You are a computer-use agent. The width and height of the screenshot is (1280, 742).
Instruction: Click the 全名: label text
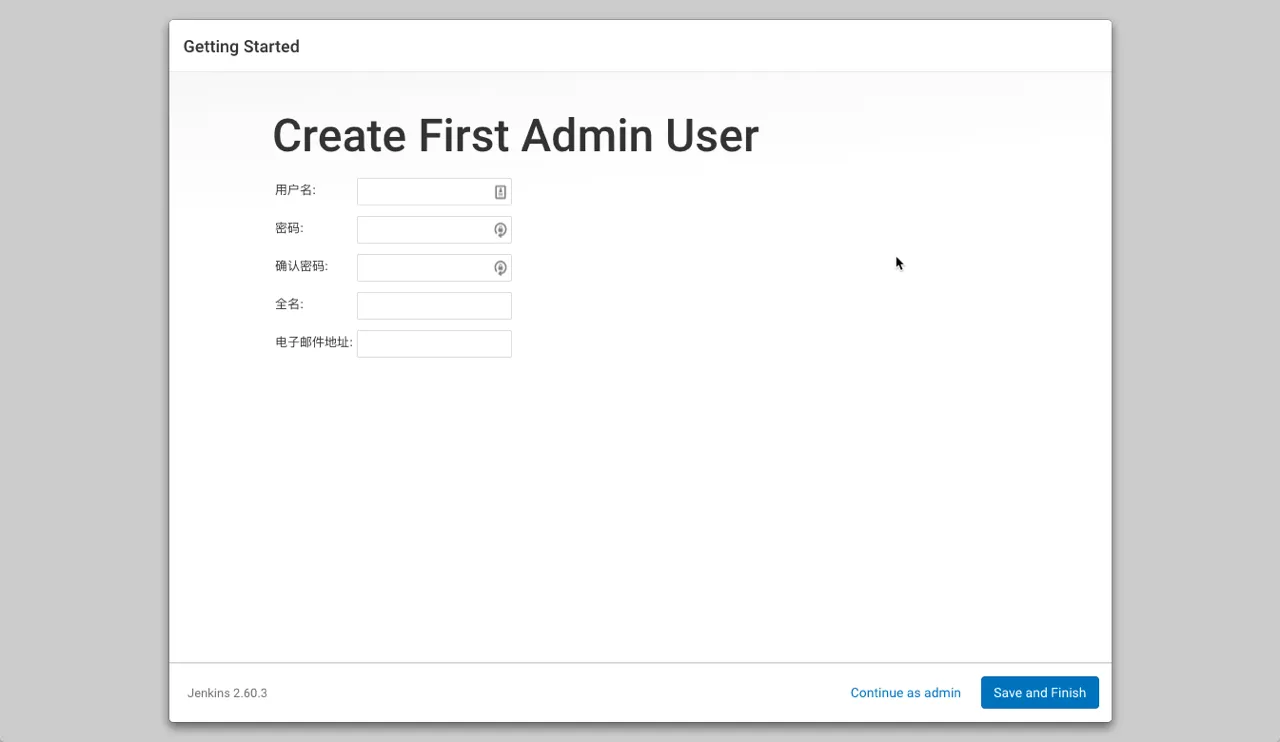point(289,304)
